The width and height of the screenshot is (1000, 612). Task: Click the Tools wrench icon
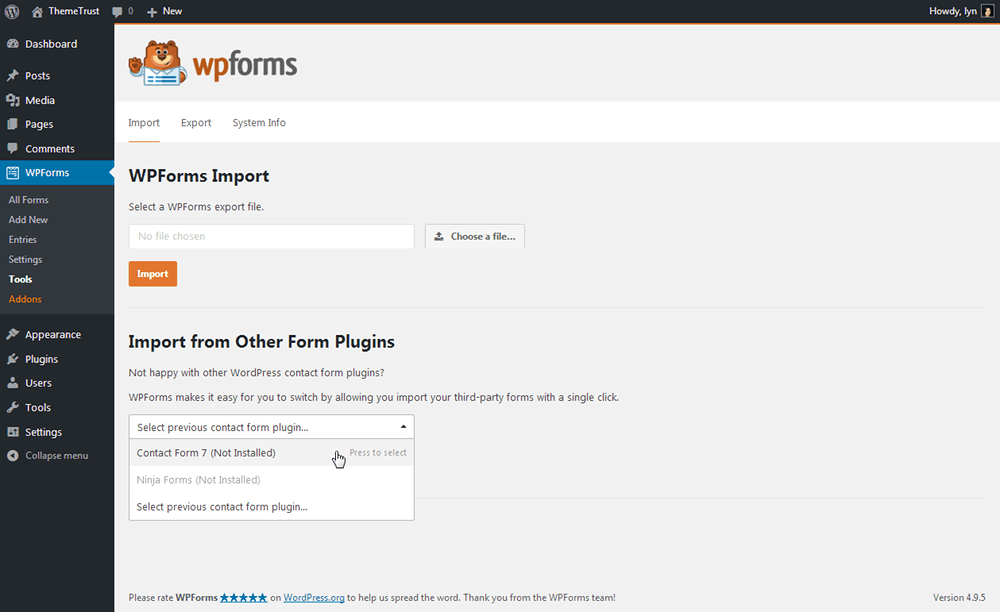(13, 407)
